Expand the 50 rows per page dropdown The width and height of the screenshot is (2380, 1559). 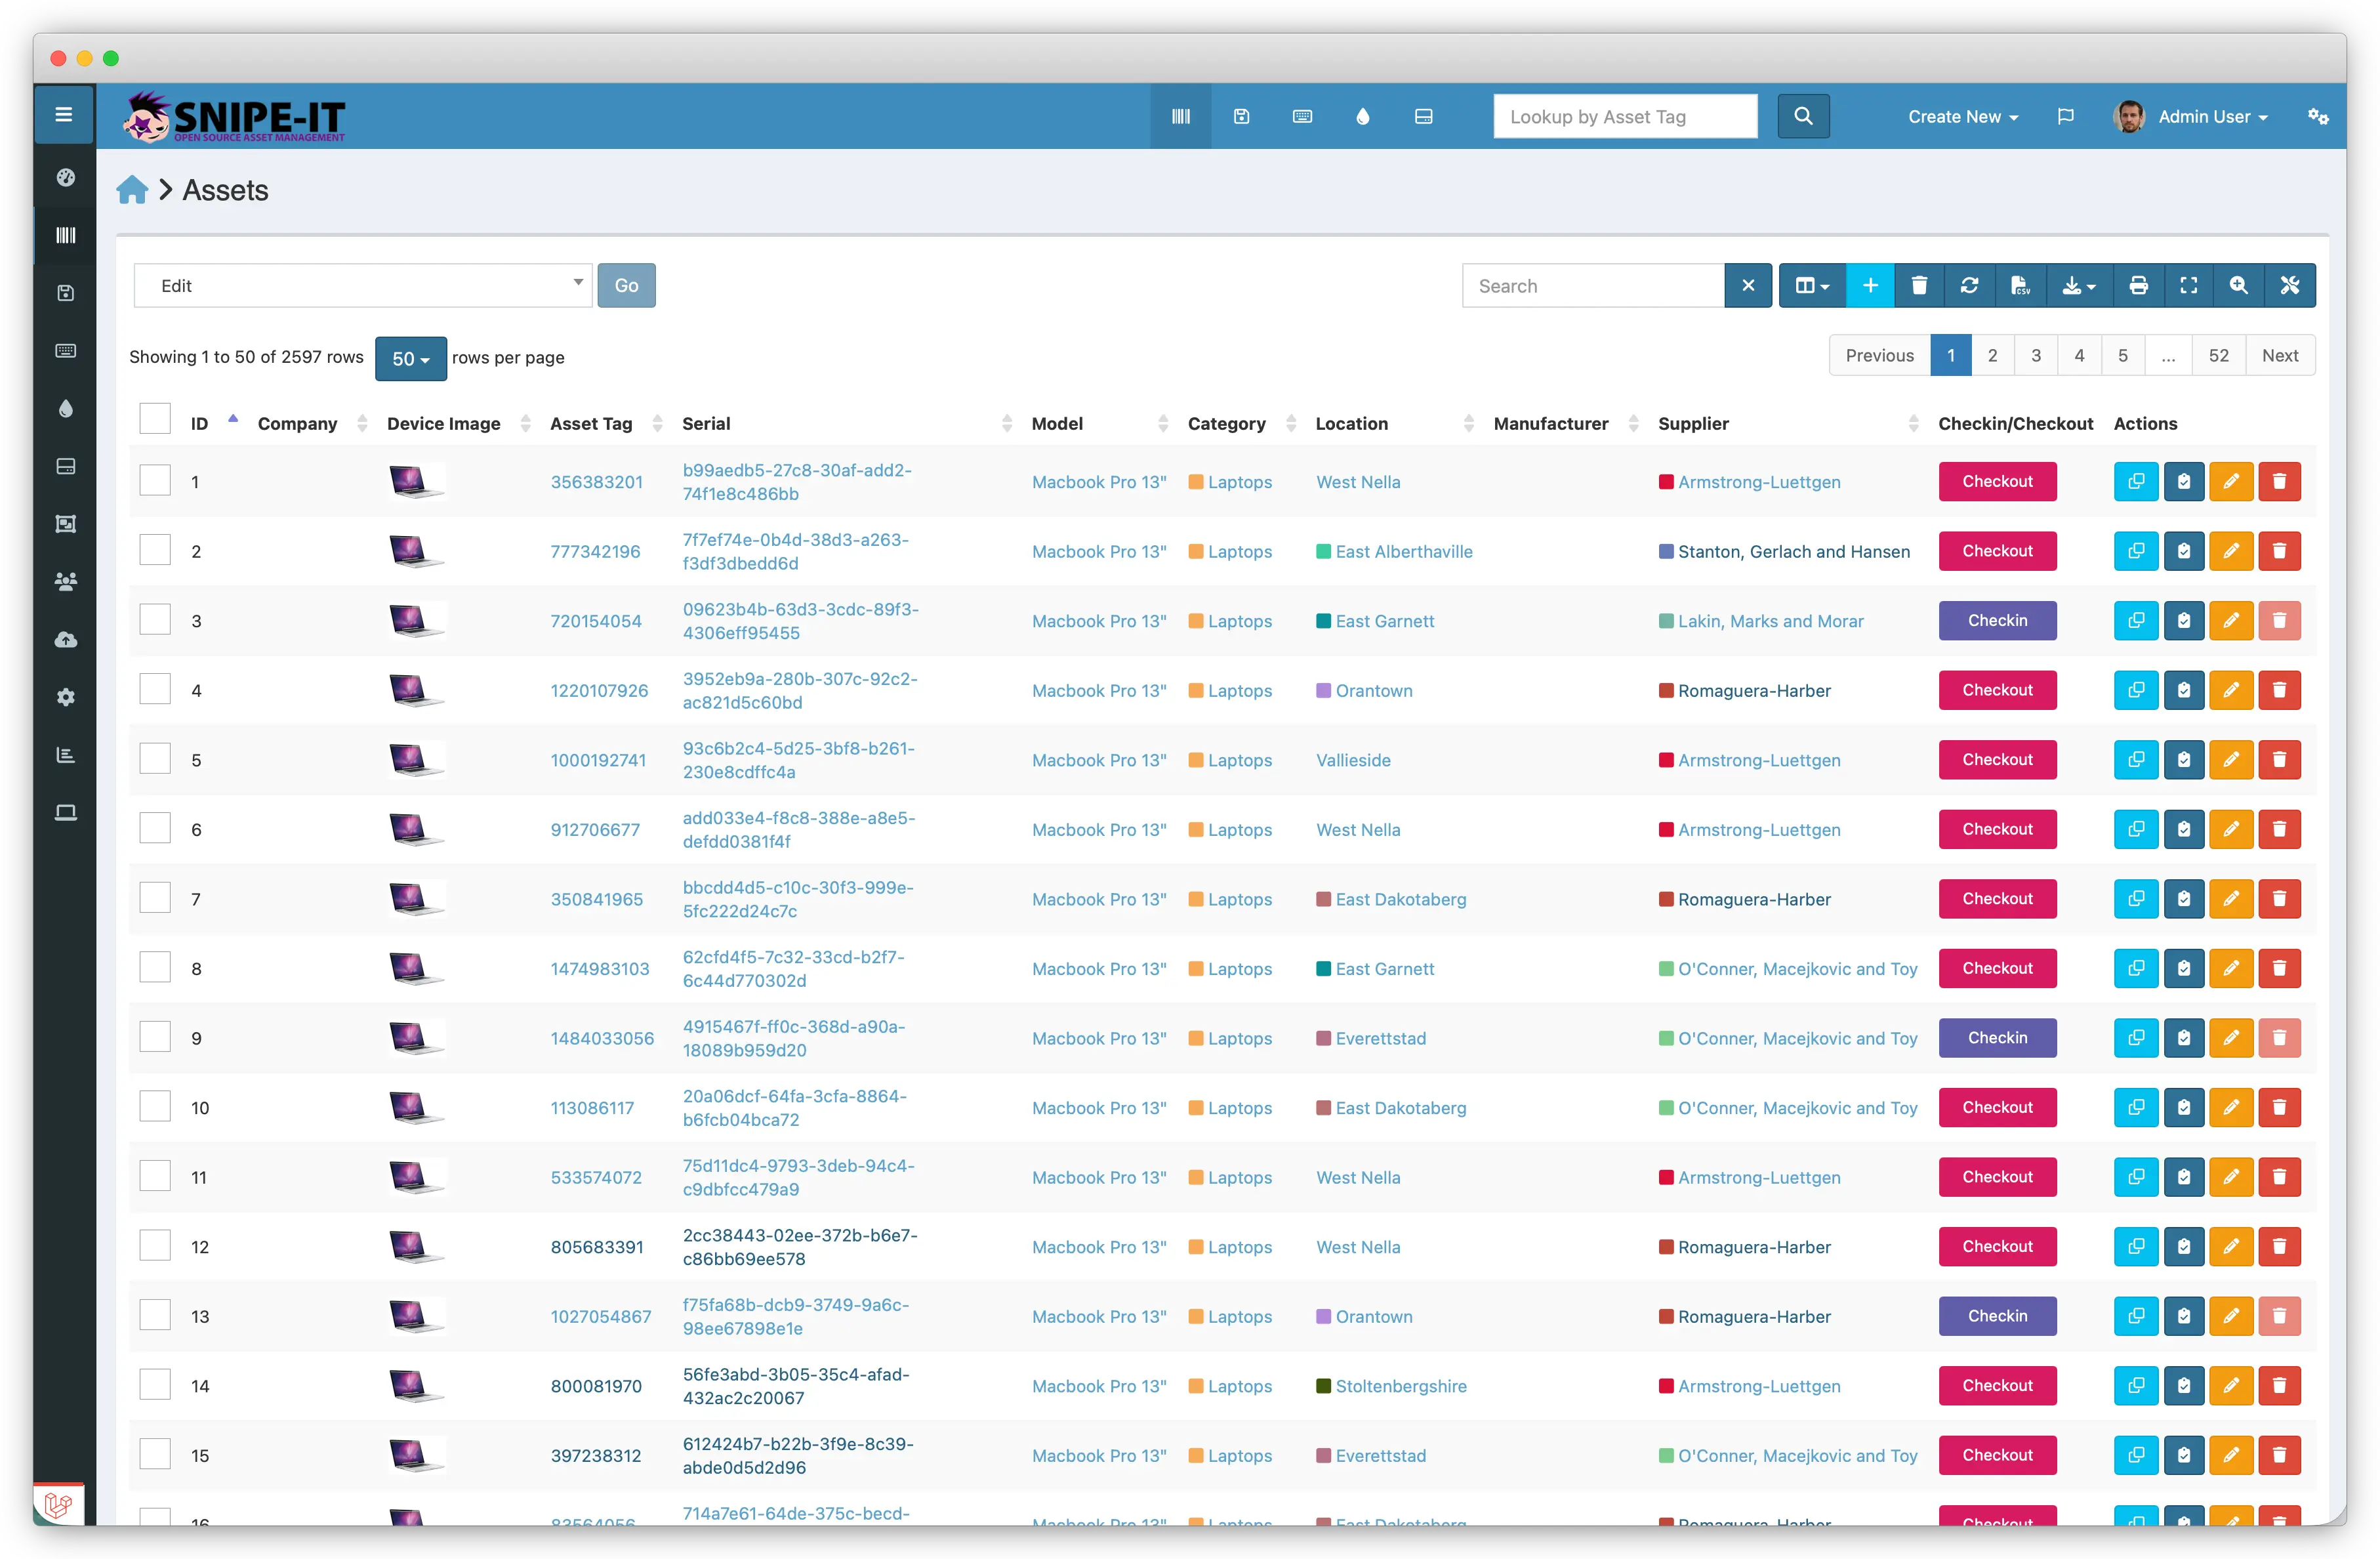[410, 359]
